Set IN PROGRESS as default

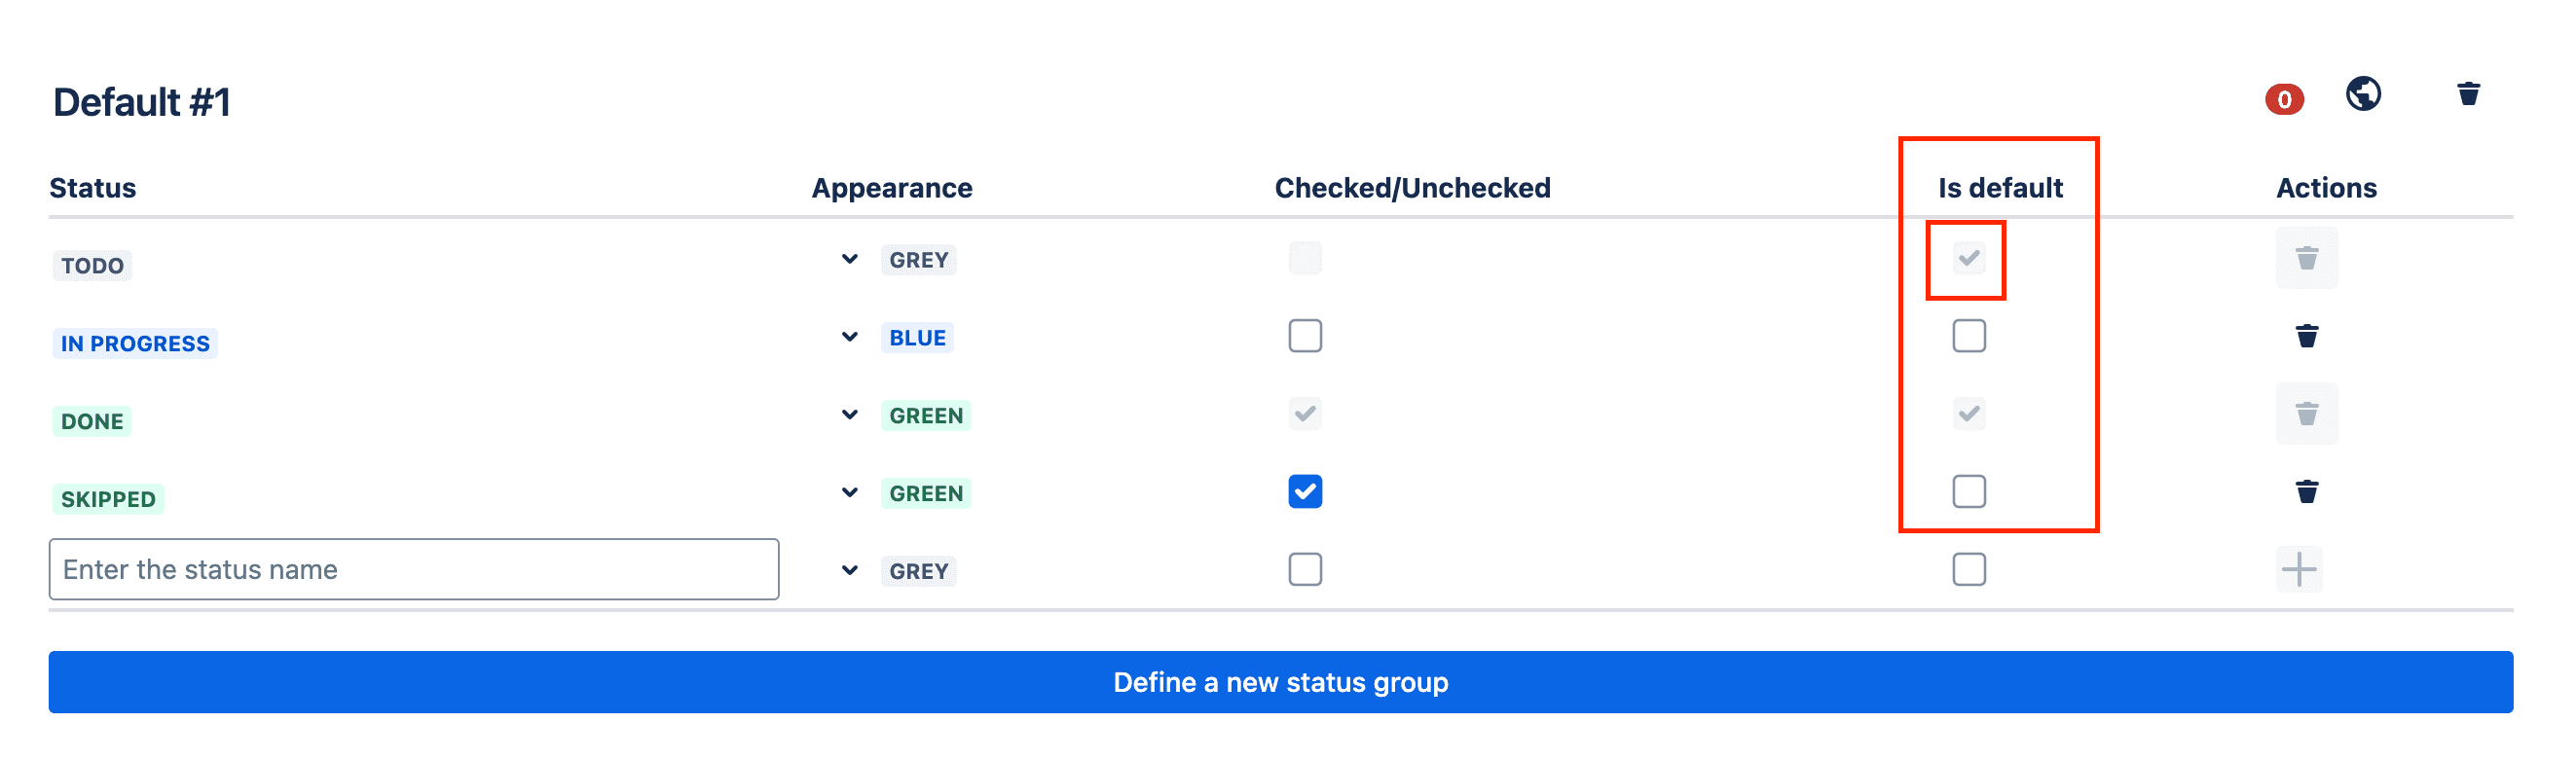tap(1968, 336)
